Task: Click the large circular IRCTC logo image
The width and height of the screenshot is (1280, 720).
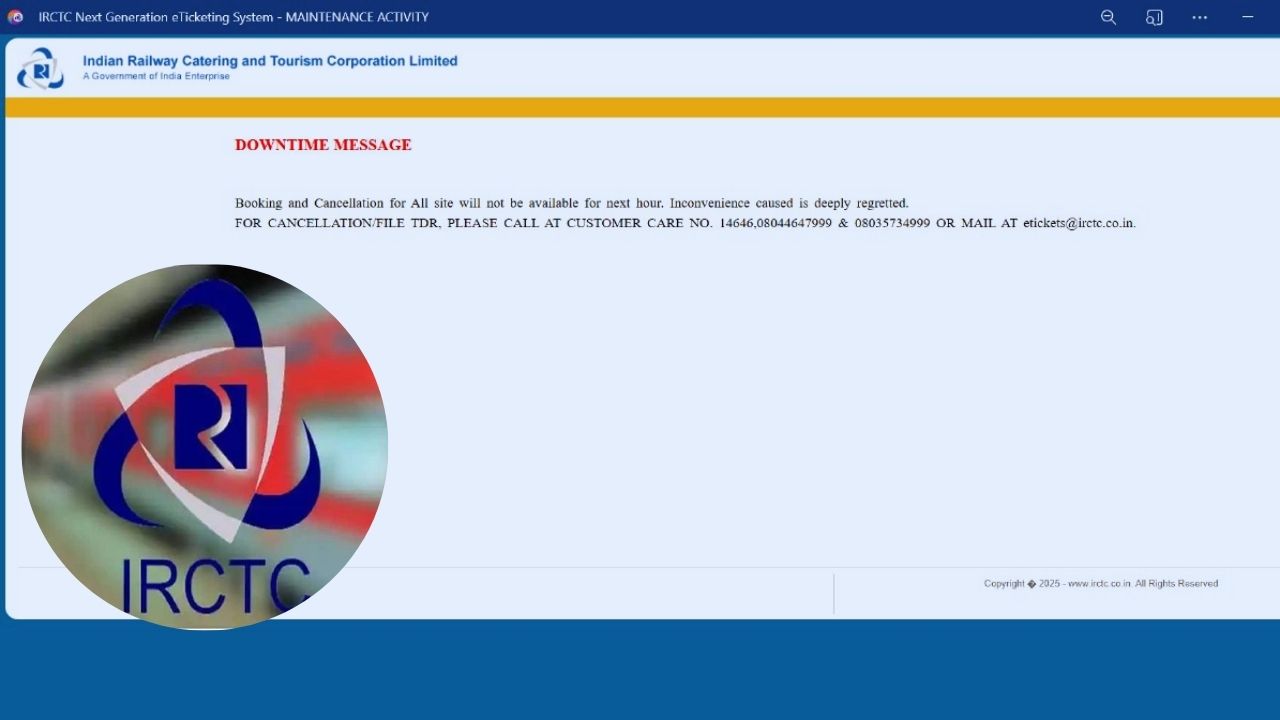Action: (x=204, y=446)
